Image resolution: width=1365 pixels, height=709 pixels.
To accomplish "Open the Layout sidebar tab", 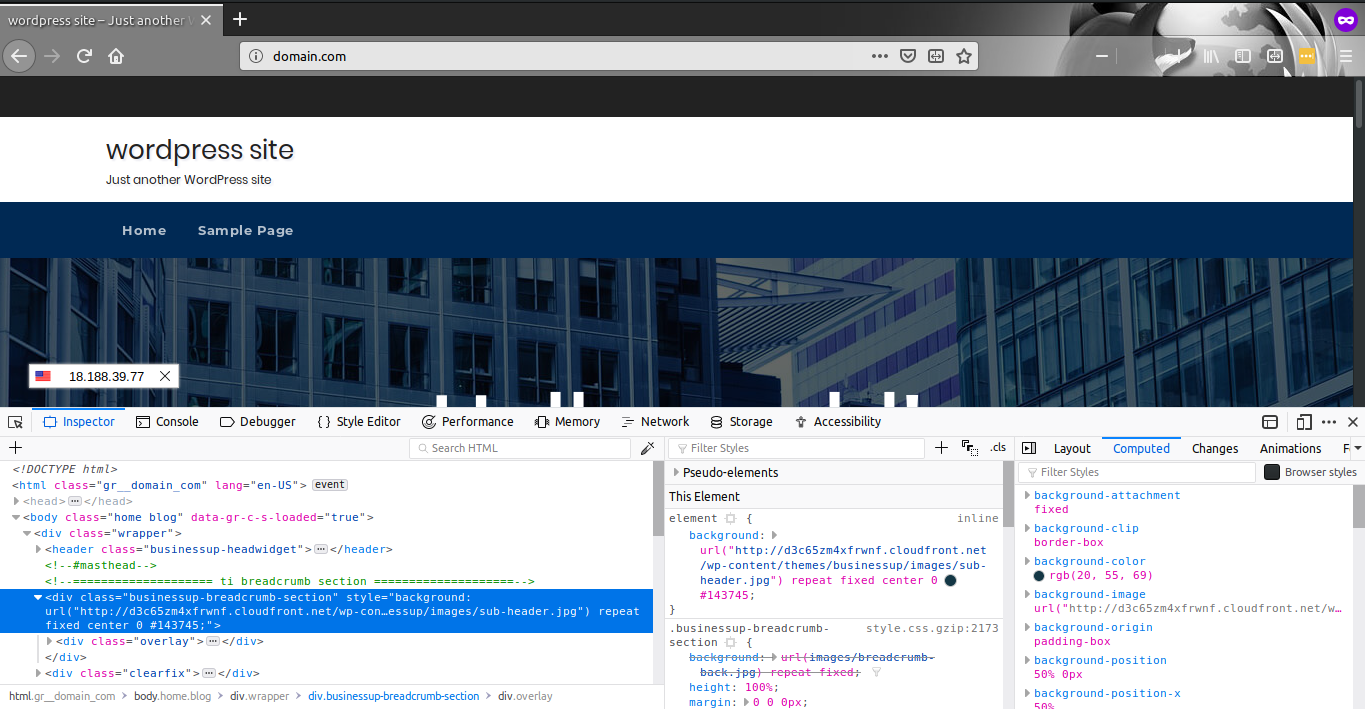I will (1072, 449).
